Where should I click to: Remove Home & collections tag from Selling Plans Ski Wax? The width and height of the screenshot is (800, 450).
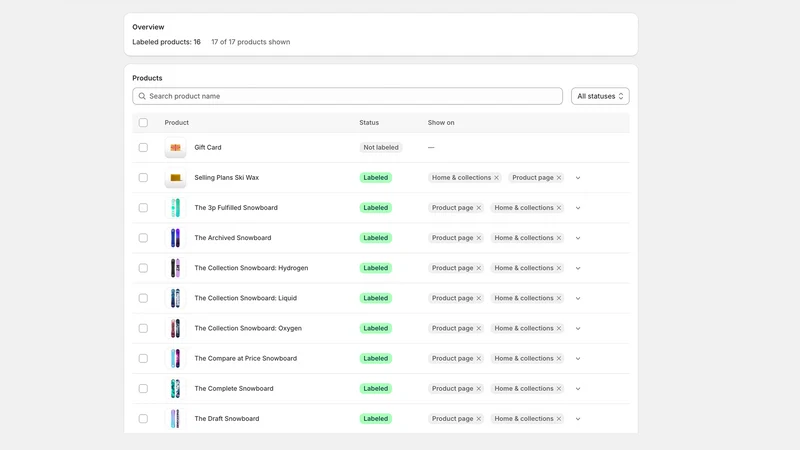[x=496, y=178]
